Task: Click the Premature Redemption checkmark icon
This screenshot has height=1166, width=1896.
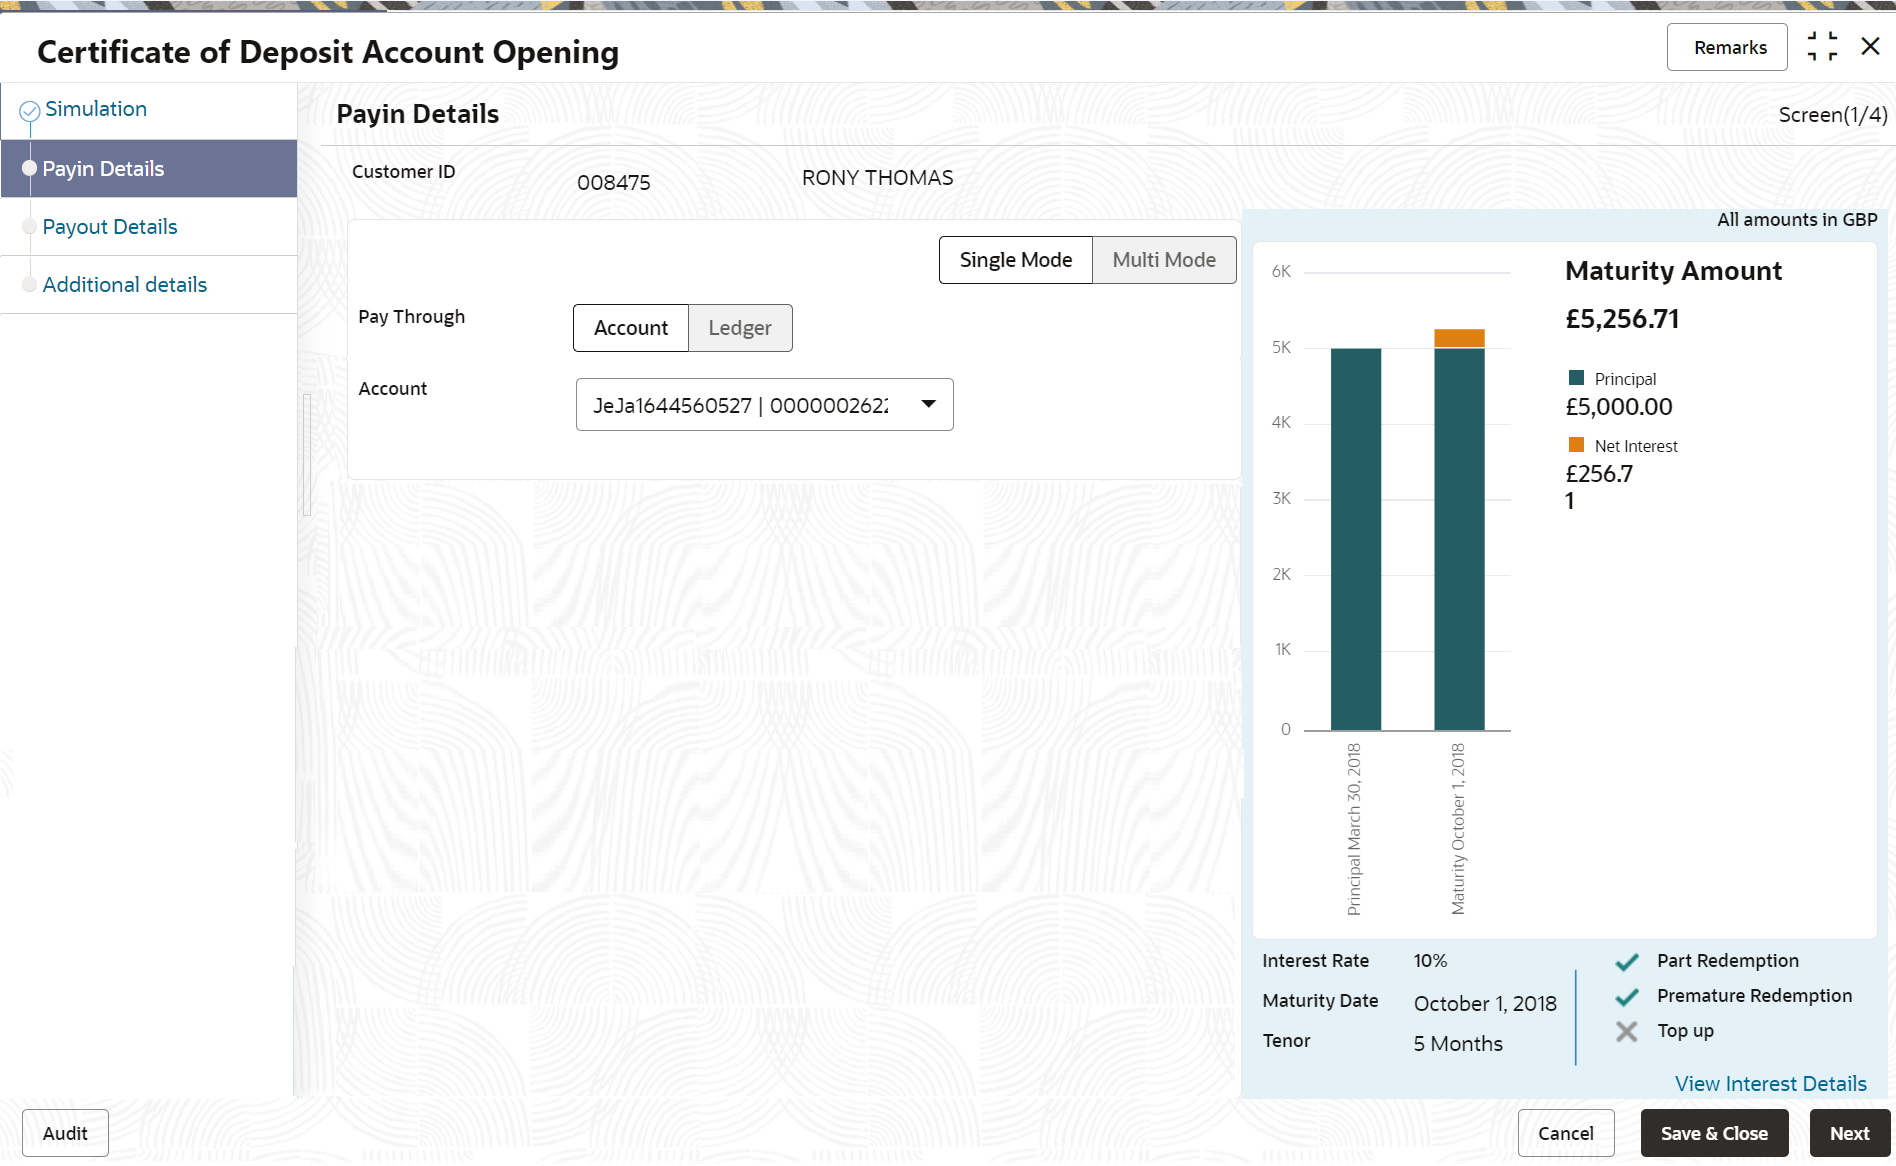Action: coord(1627,997)
